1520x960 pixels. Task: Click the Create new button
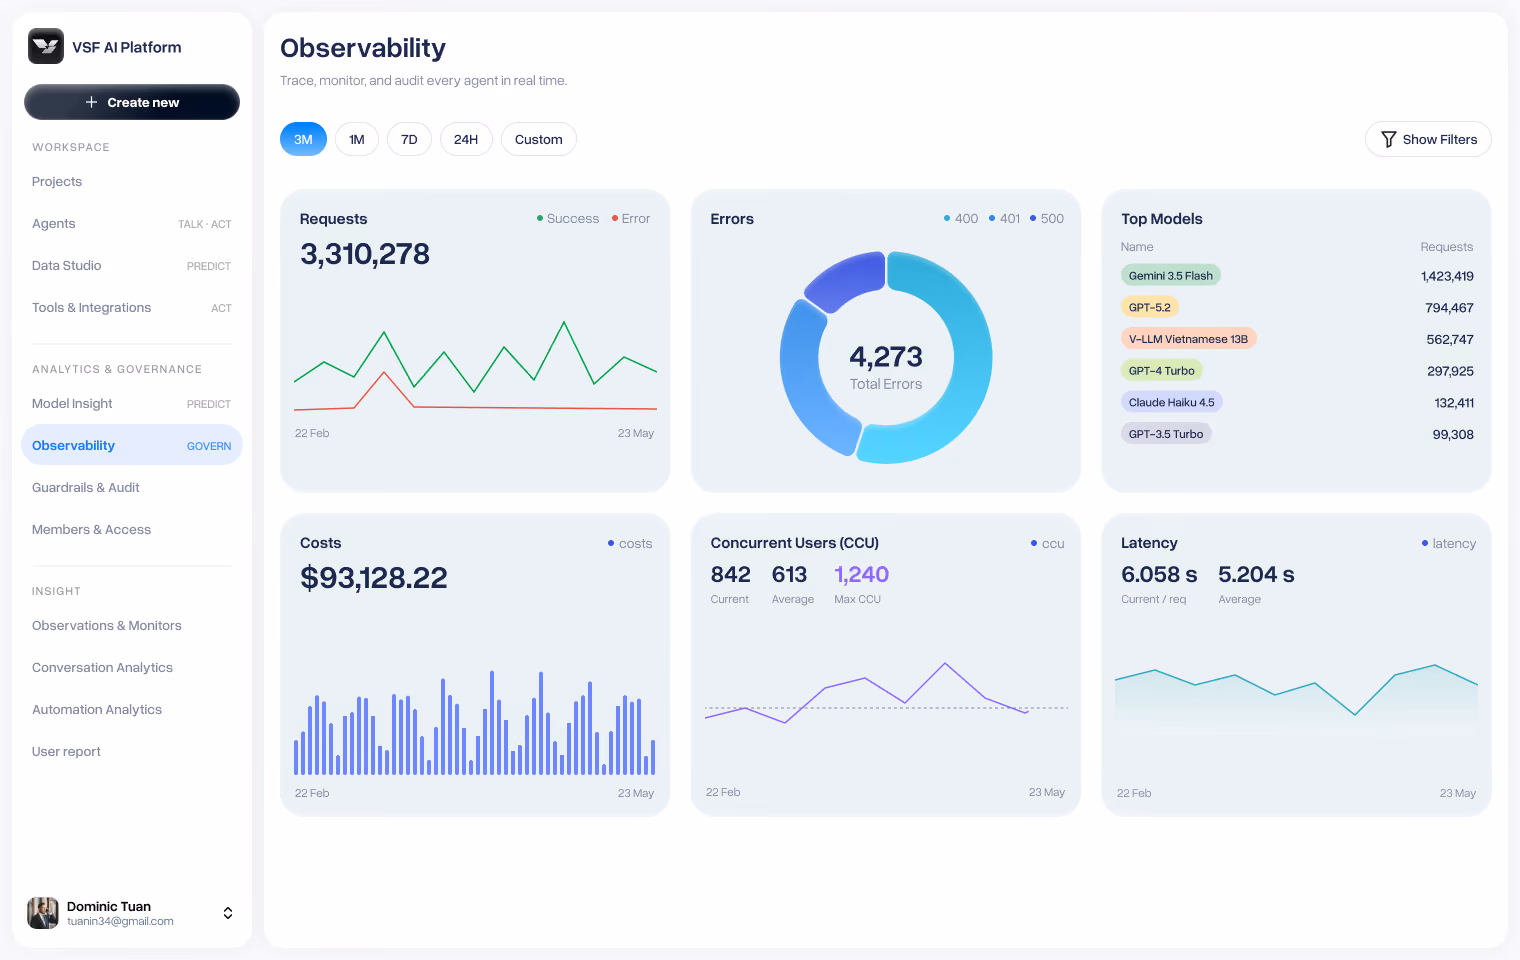pyautogui.click(x=132, y=102)
